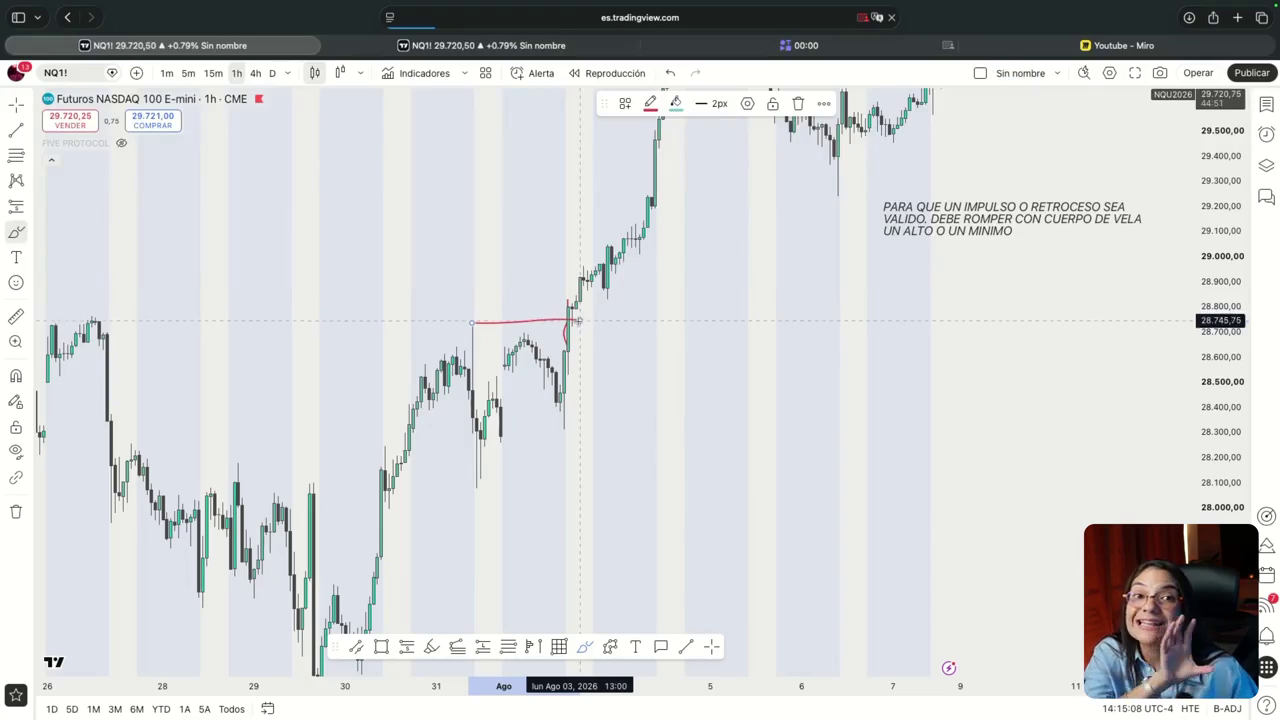Screen dimensions: 1280x720
Task: Click the Publicar button
Action: pos(1251,73)
